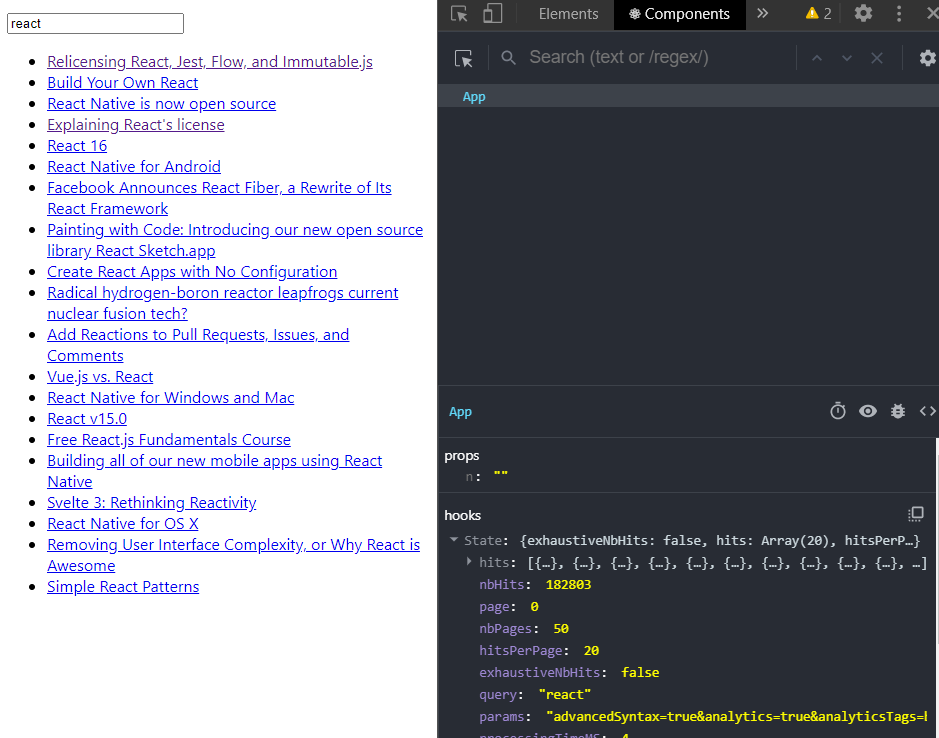This screenshot has height=738, width=939.
Task: Click the nbPages value 50
Action: [561, 628]
